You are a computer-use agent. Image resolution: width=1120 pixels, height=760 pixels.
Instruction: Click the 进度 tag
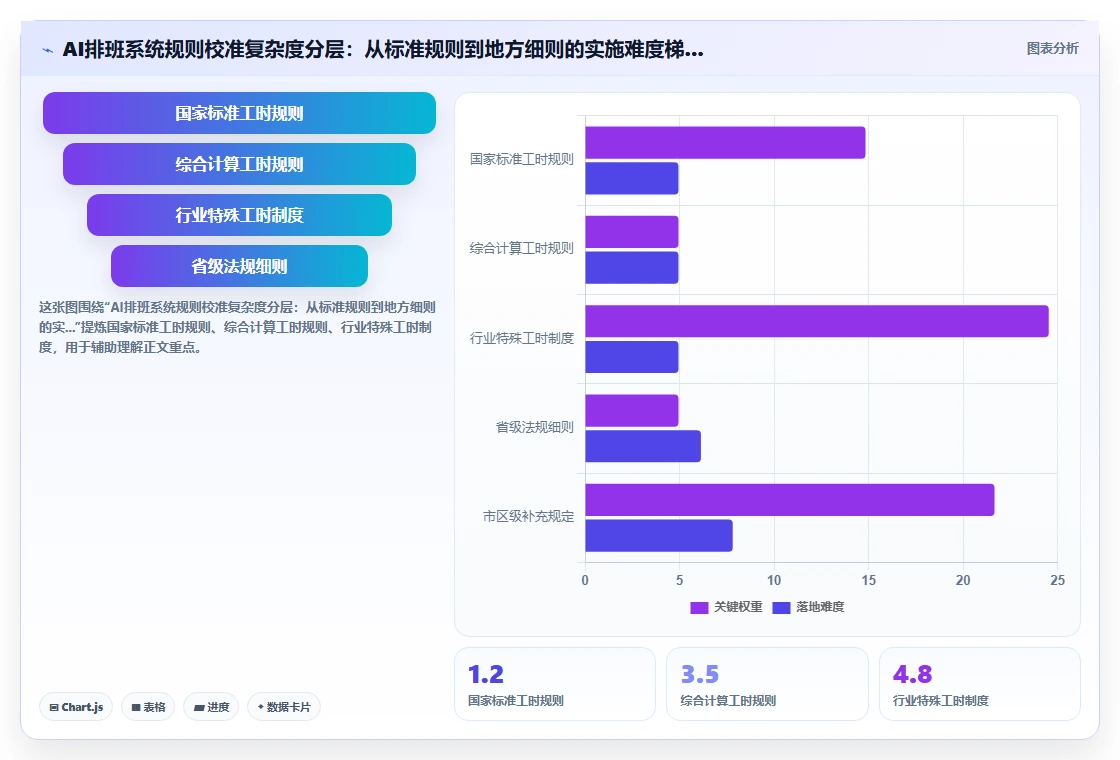[x=211, y=707]
